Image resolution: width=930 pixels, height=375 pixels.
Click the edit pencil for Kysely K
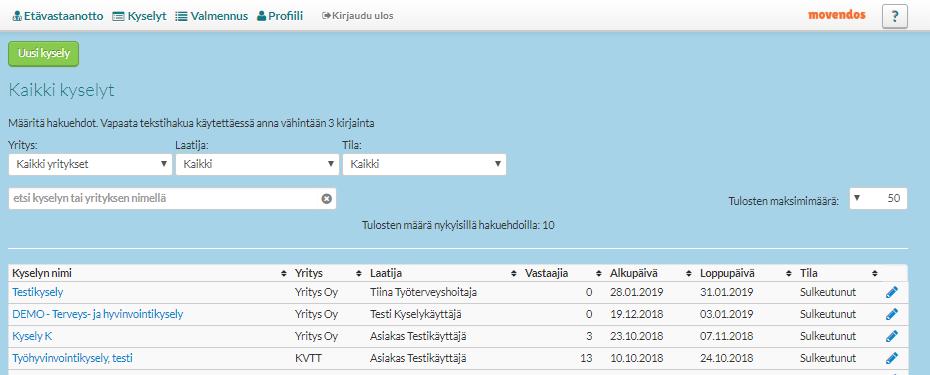(x=892, y=336)
